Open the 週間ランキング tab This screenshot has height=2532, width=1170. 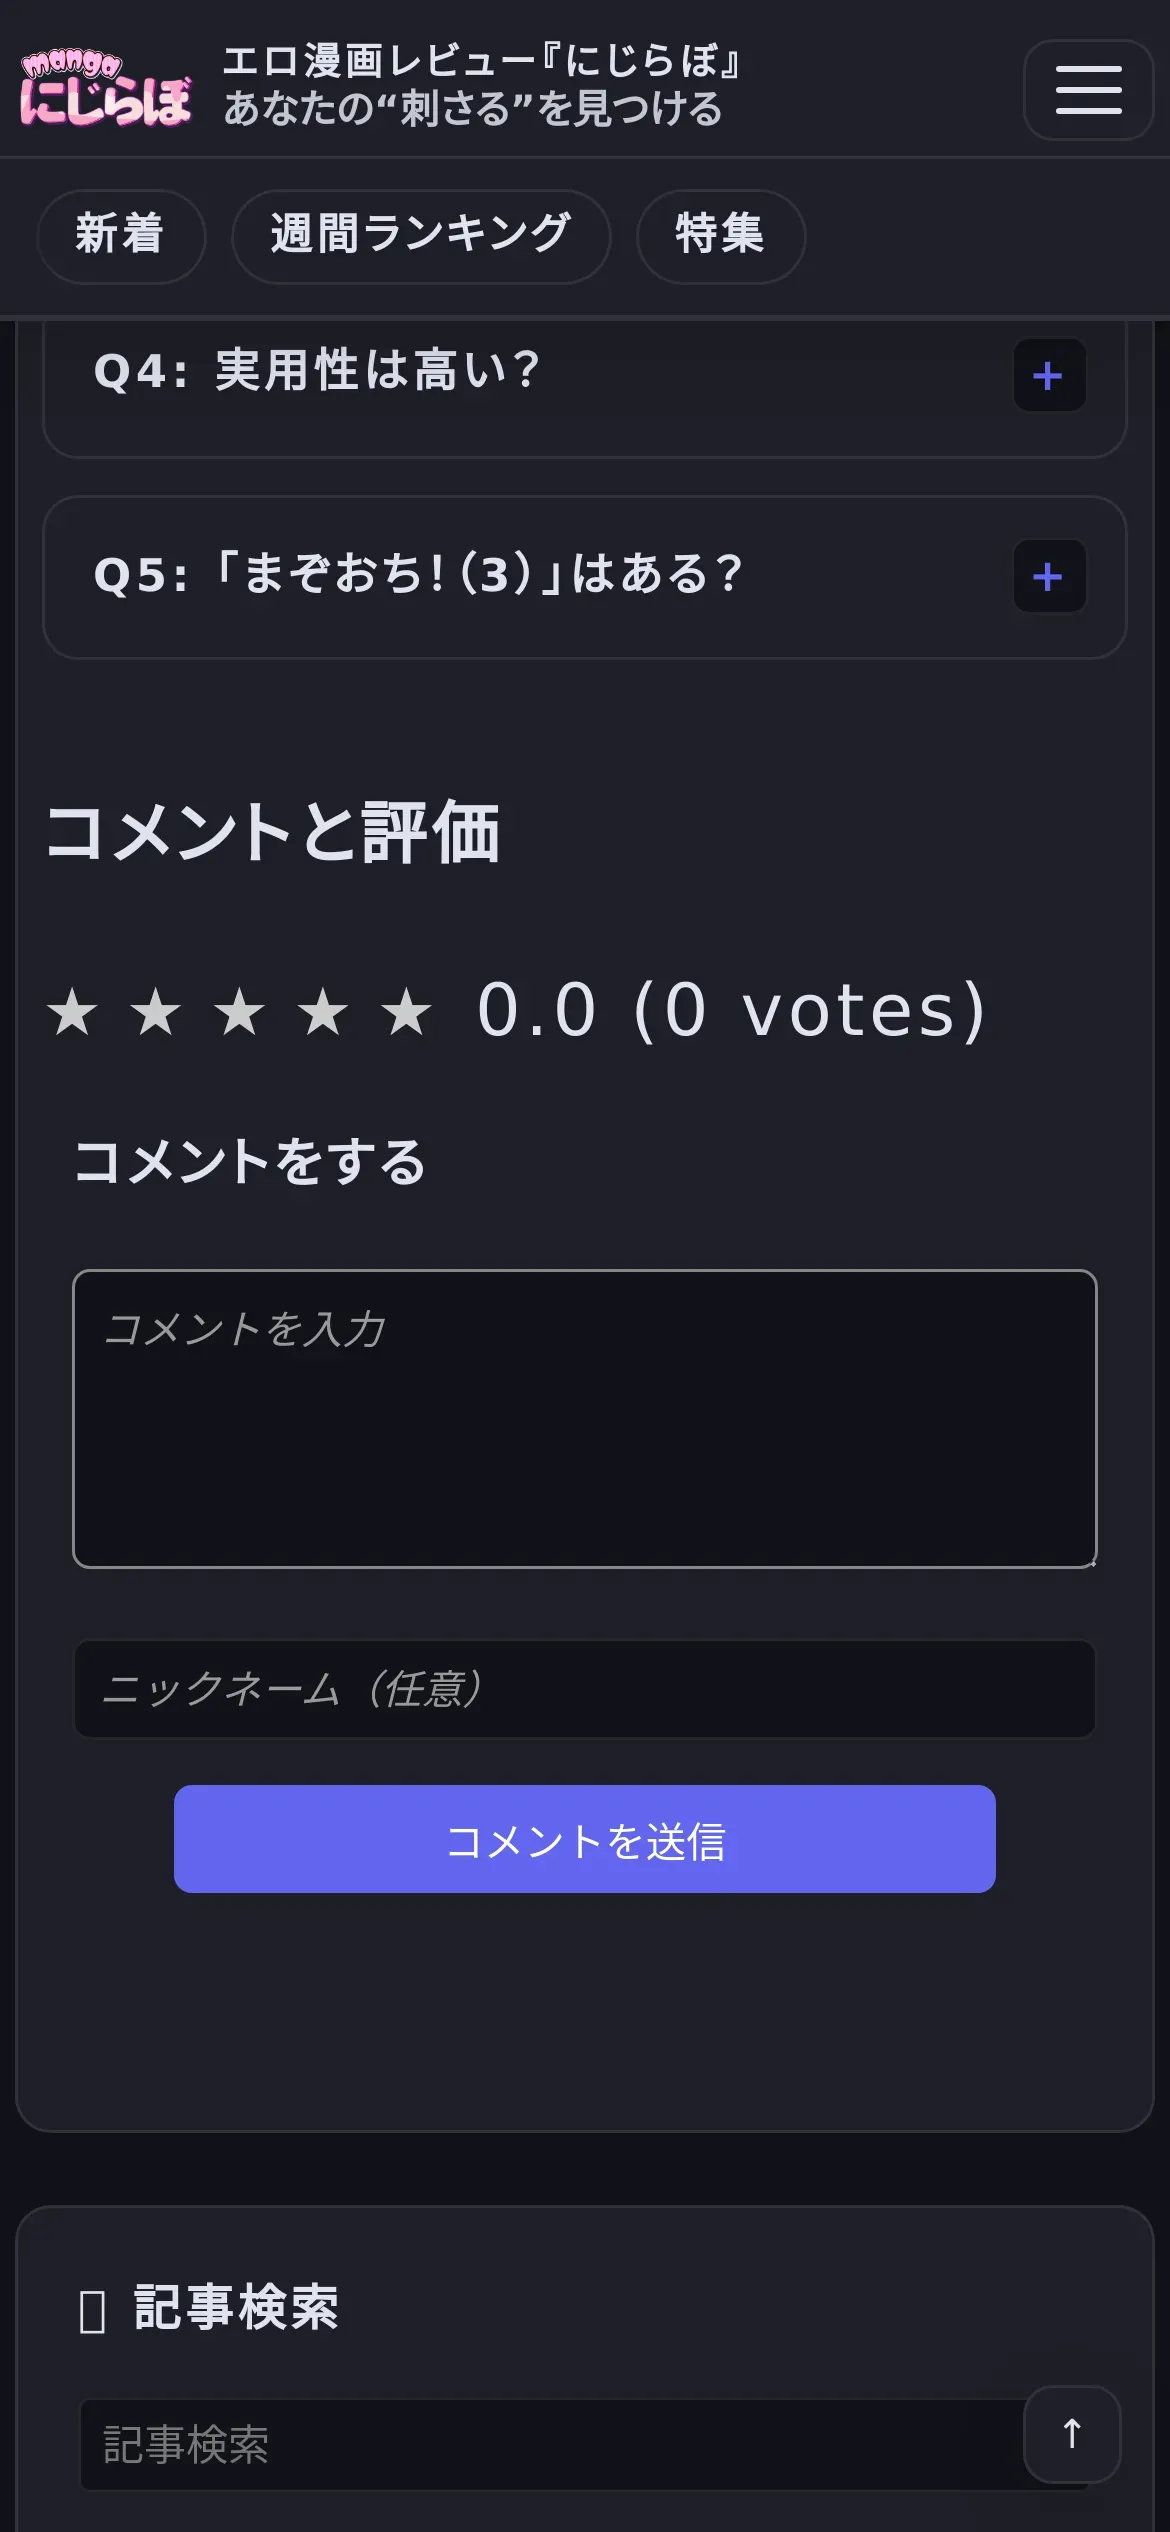click(x=421, y=236)
